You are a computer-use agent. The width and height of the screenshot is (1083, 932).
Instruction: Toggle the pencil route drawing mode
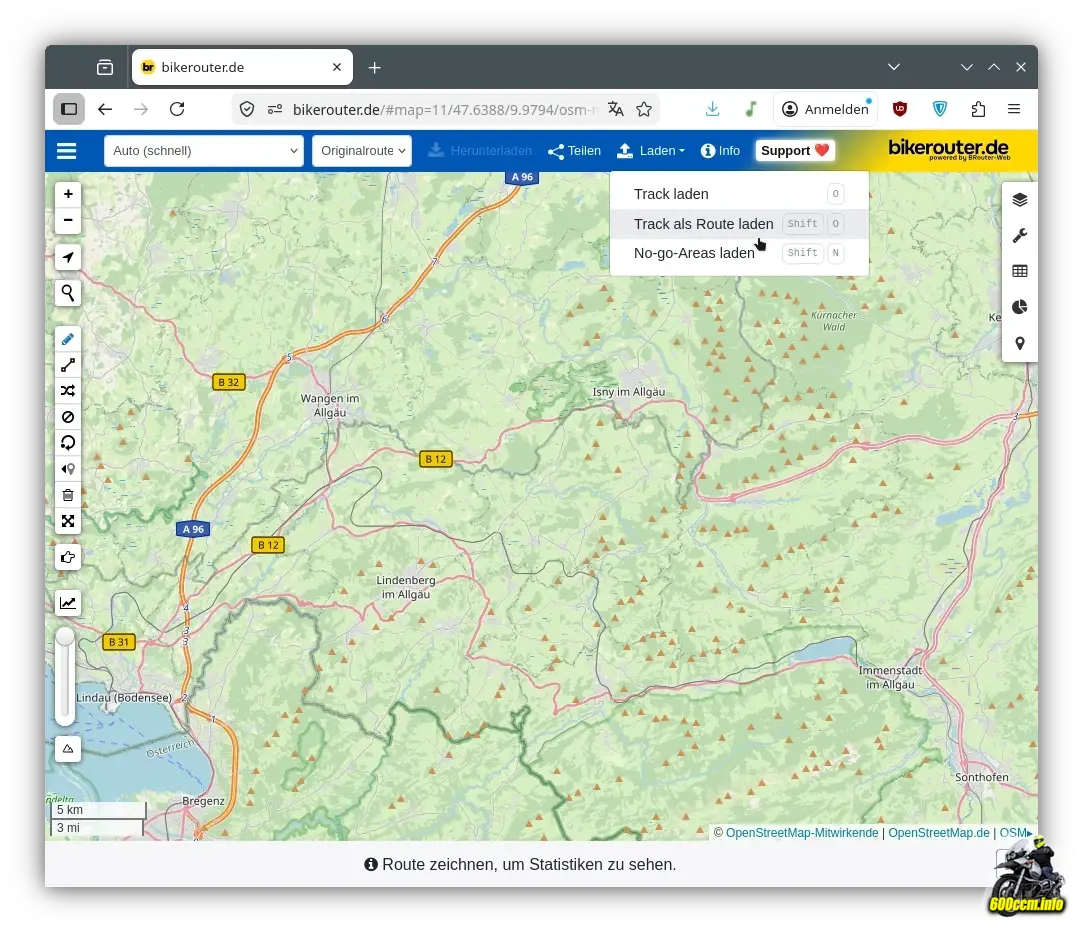click(68, 340)
